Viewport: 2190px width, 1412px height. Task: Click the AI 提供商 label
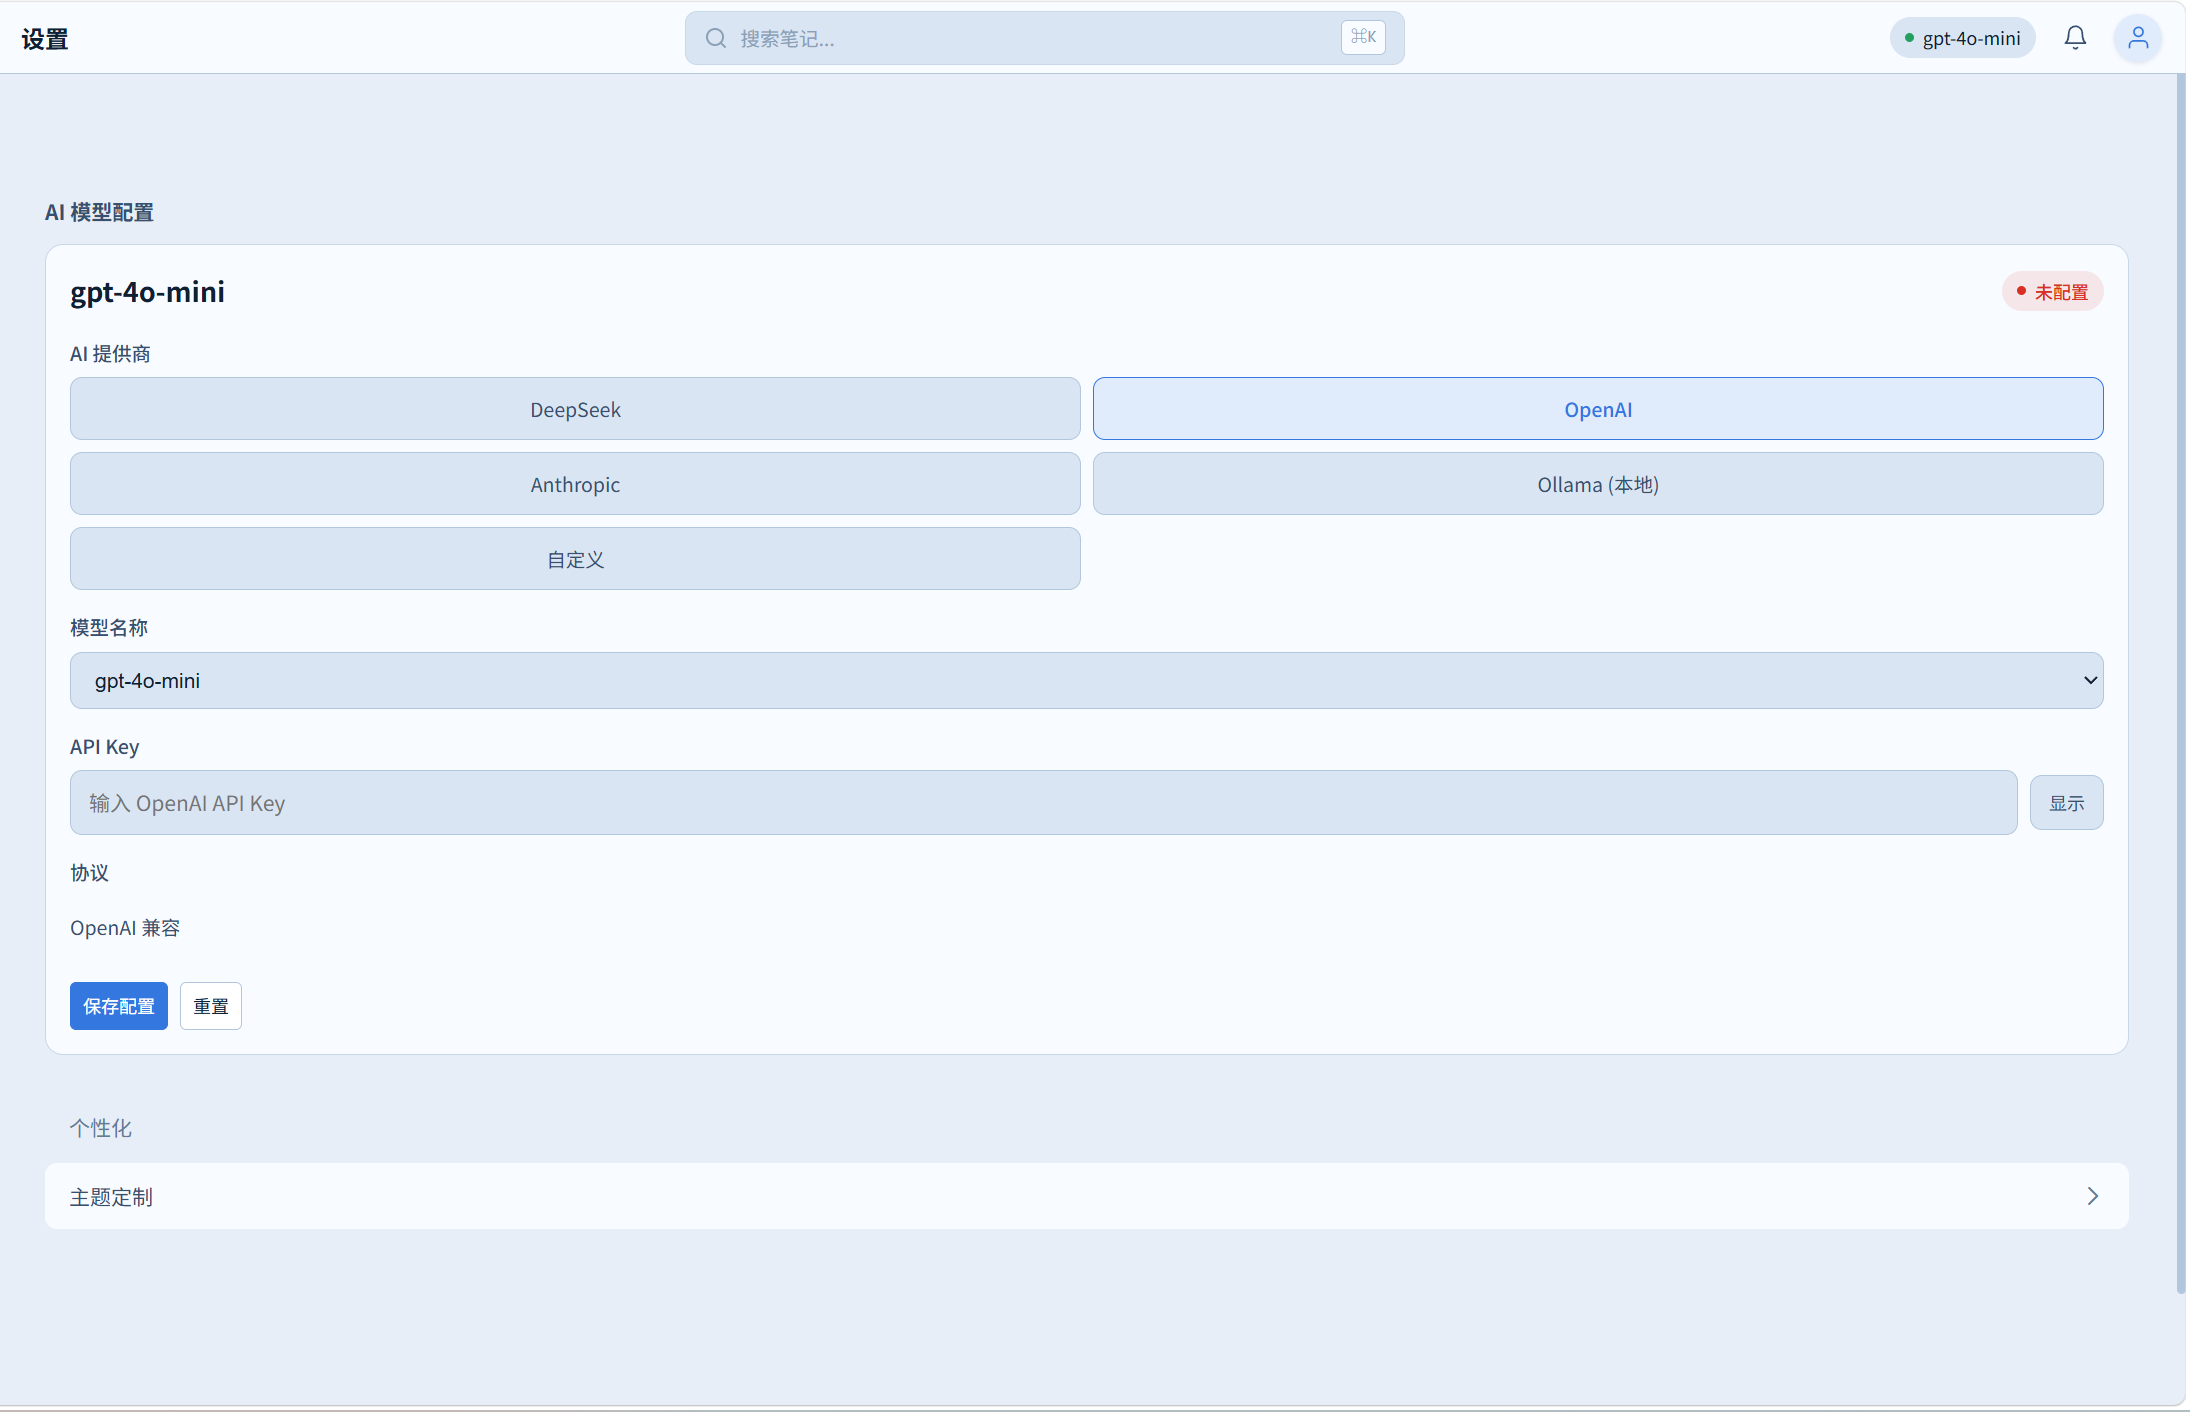pyautogui.click(x=110, y=354)
